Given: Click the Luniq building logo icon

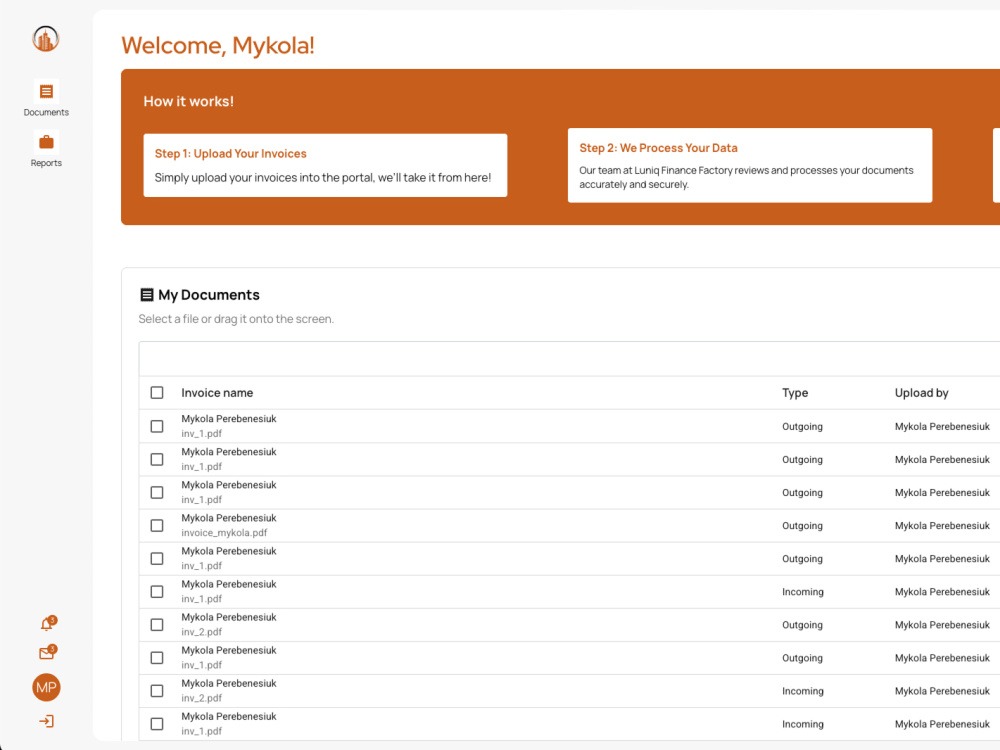Looking at the screenshot, I should pyautogui.click(x=46, y=39).
